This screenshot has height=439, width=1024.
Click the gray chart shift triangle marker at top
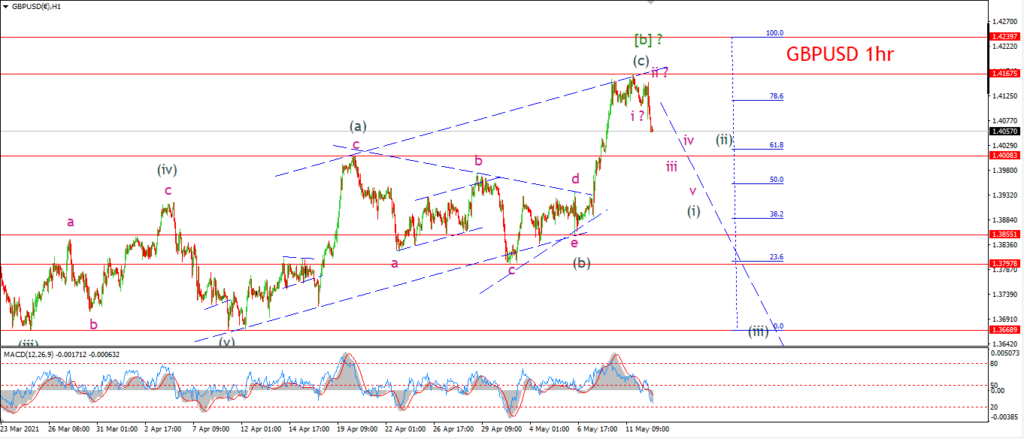pyautogui.click(x=650, y=3)
